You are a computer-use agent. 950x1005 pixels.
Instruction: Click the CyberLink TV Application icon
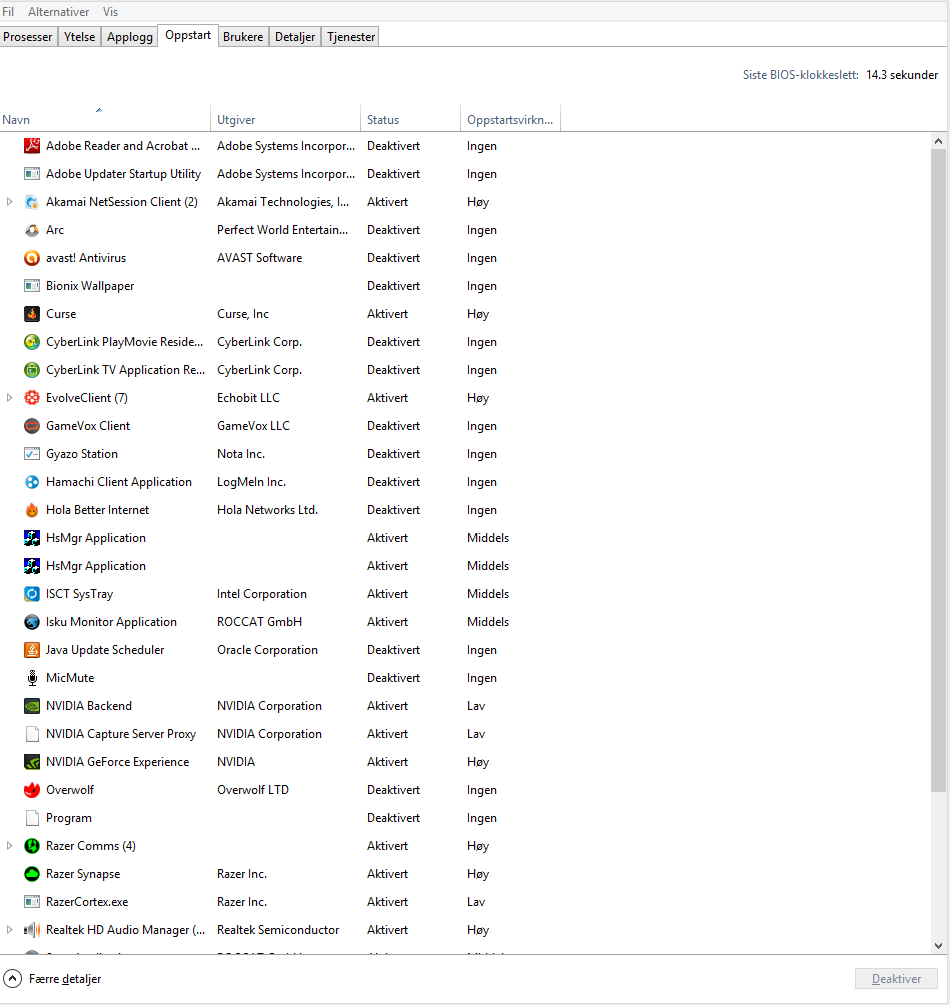coord(32,370)
